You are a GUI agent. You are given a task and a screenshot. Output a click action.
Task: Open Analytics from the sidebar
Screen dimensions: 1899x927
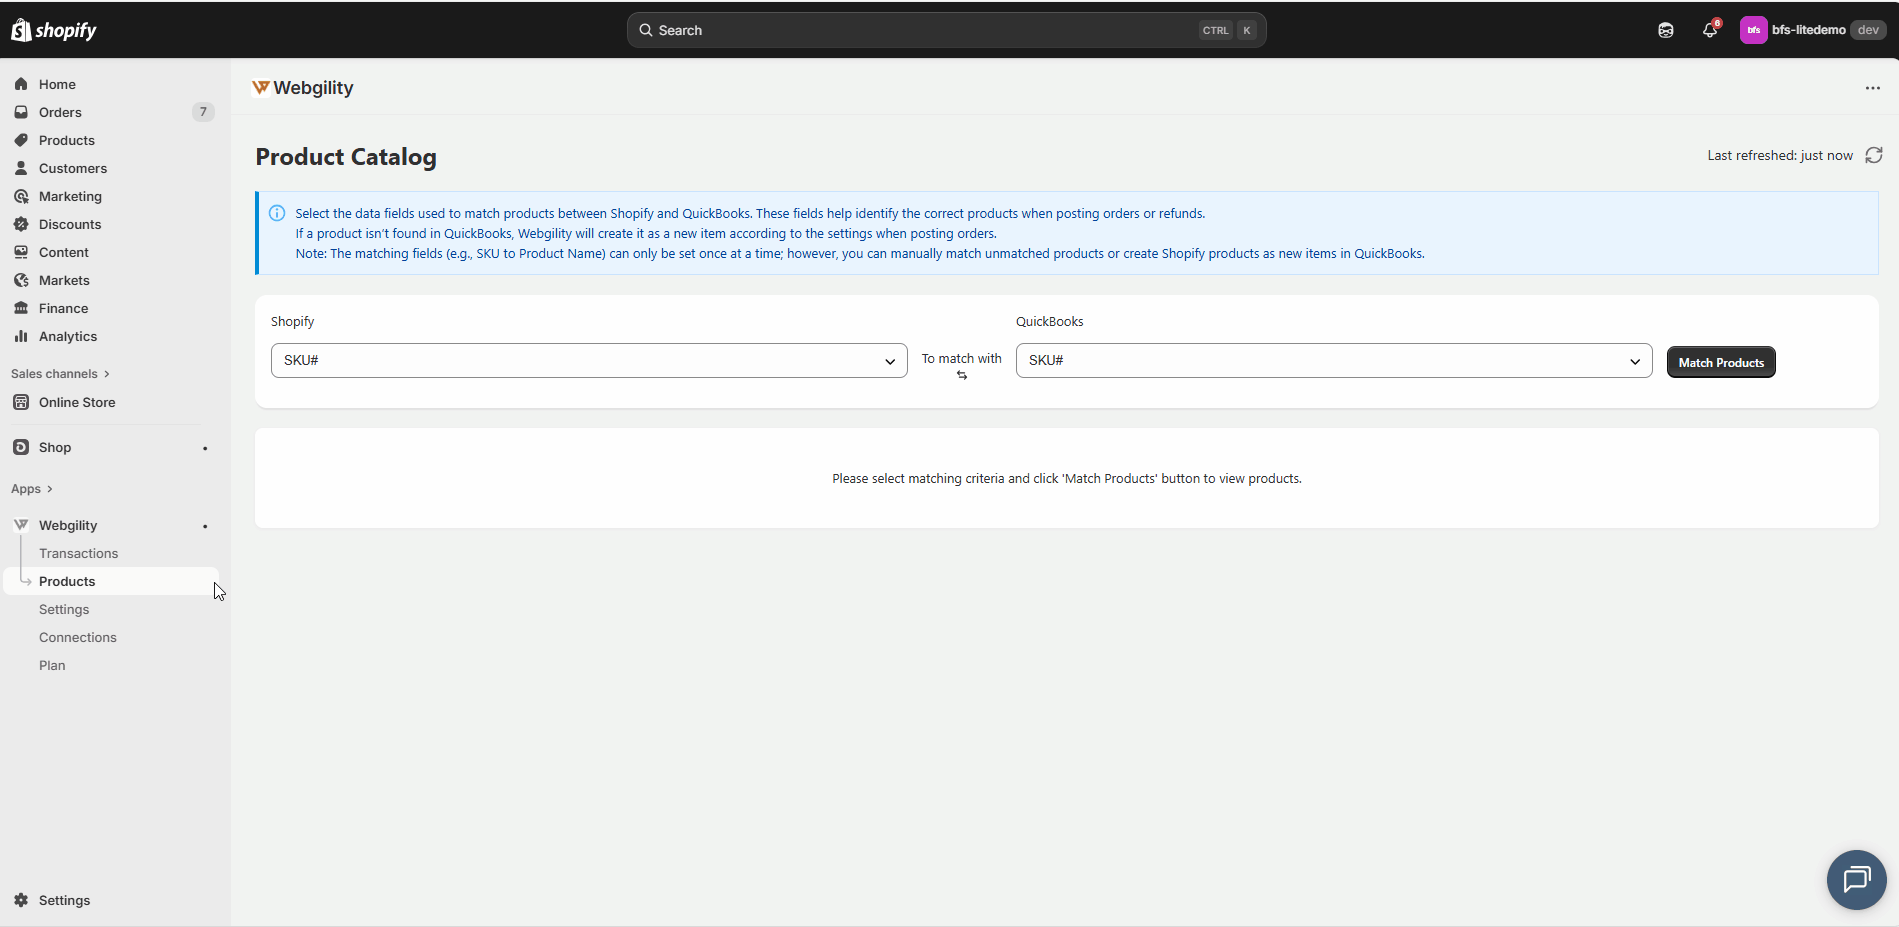click(68, 336)
